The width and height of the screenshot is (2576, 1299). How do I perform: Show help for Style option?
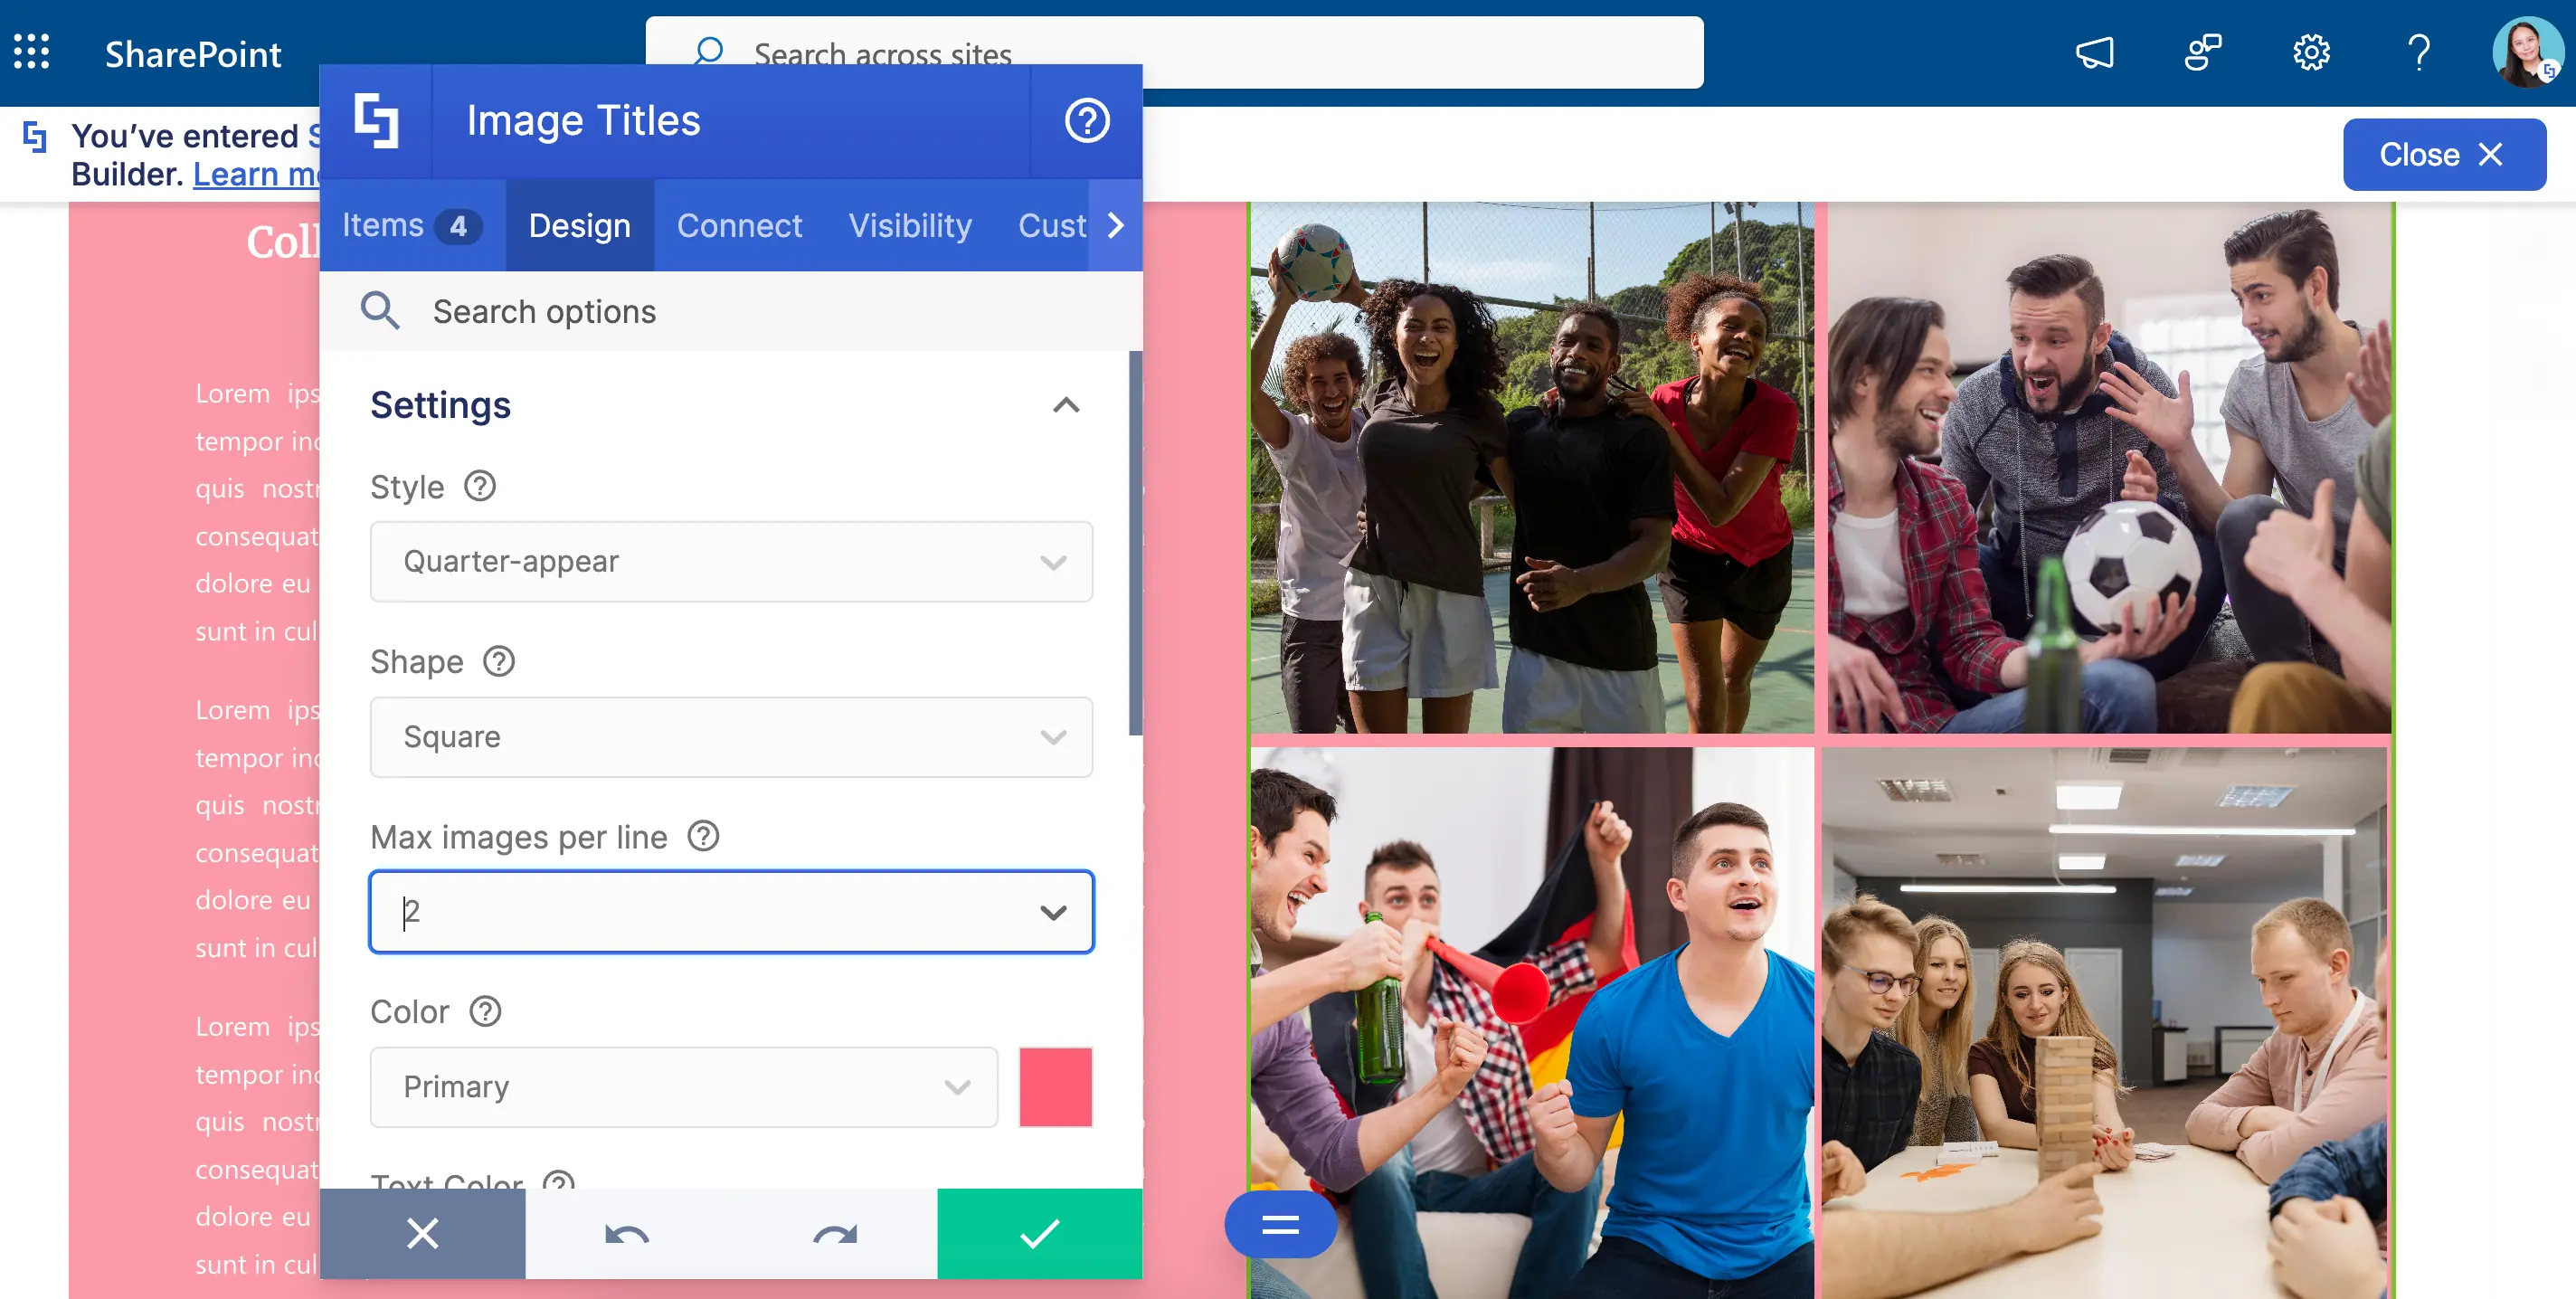click(480, 487)
